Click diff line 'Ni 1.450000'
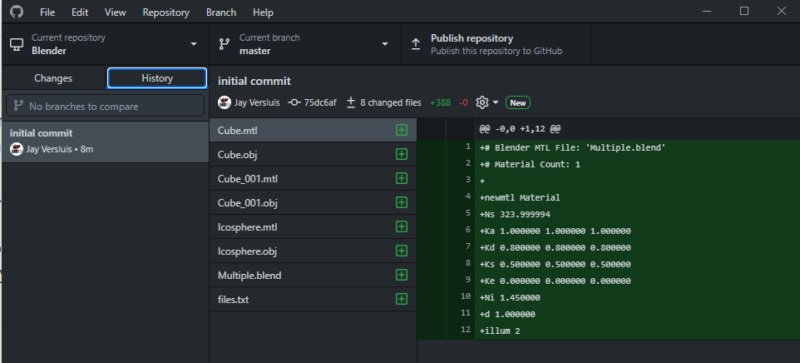Viewport: 800px width, 363px height. click(510, 298)
